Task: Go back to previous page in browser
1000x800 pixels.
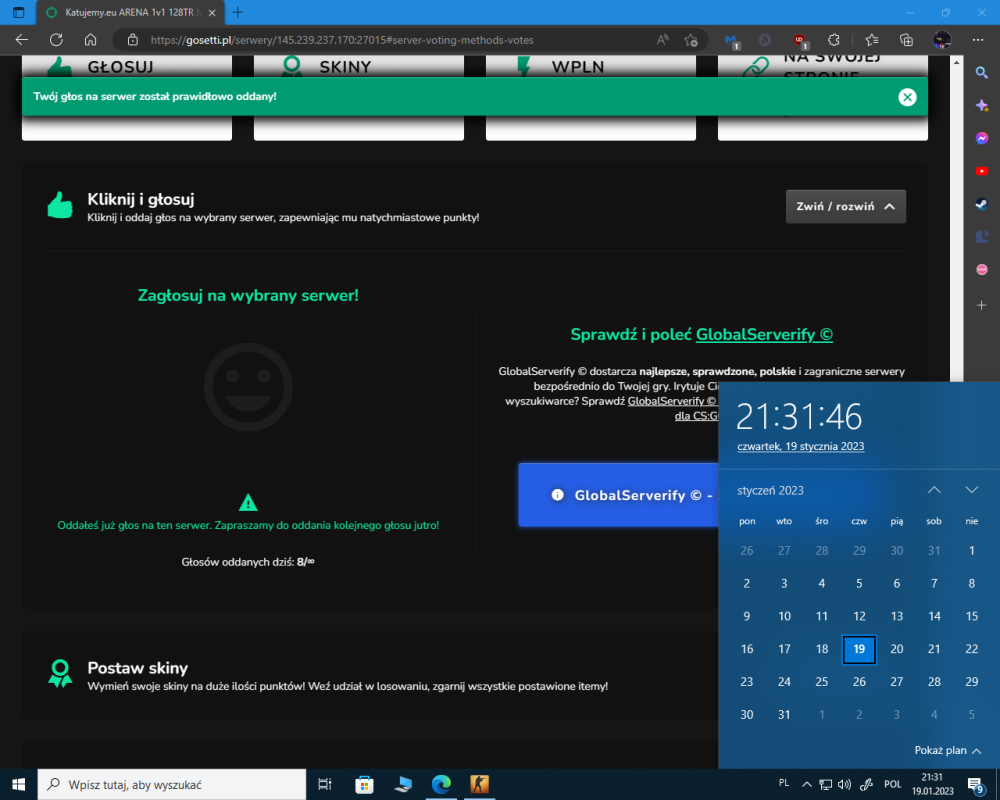Action: 22,40
